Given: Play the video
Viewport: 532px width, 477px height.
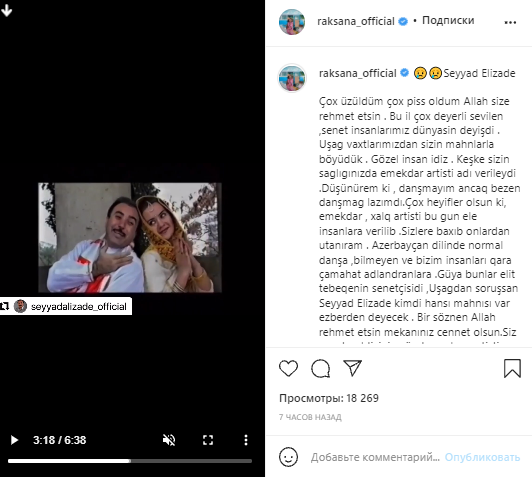Looking at the screenshot, I should (14, 440).
